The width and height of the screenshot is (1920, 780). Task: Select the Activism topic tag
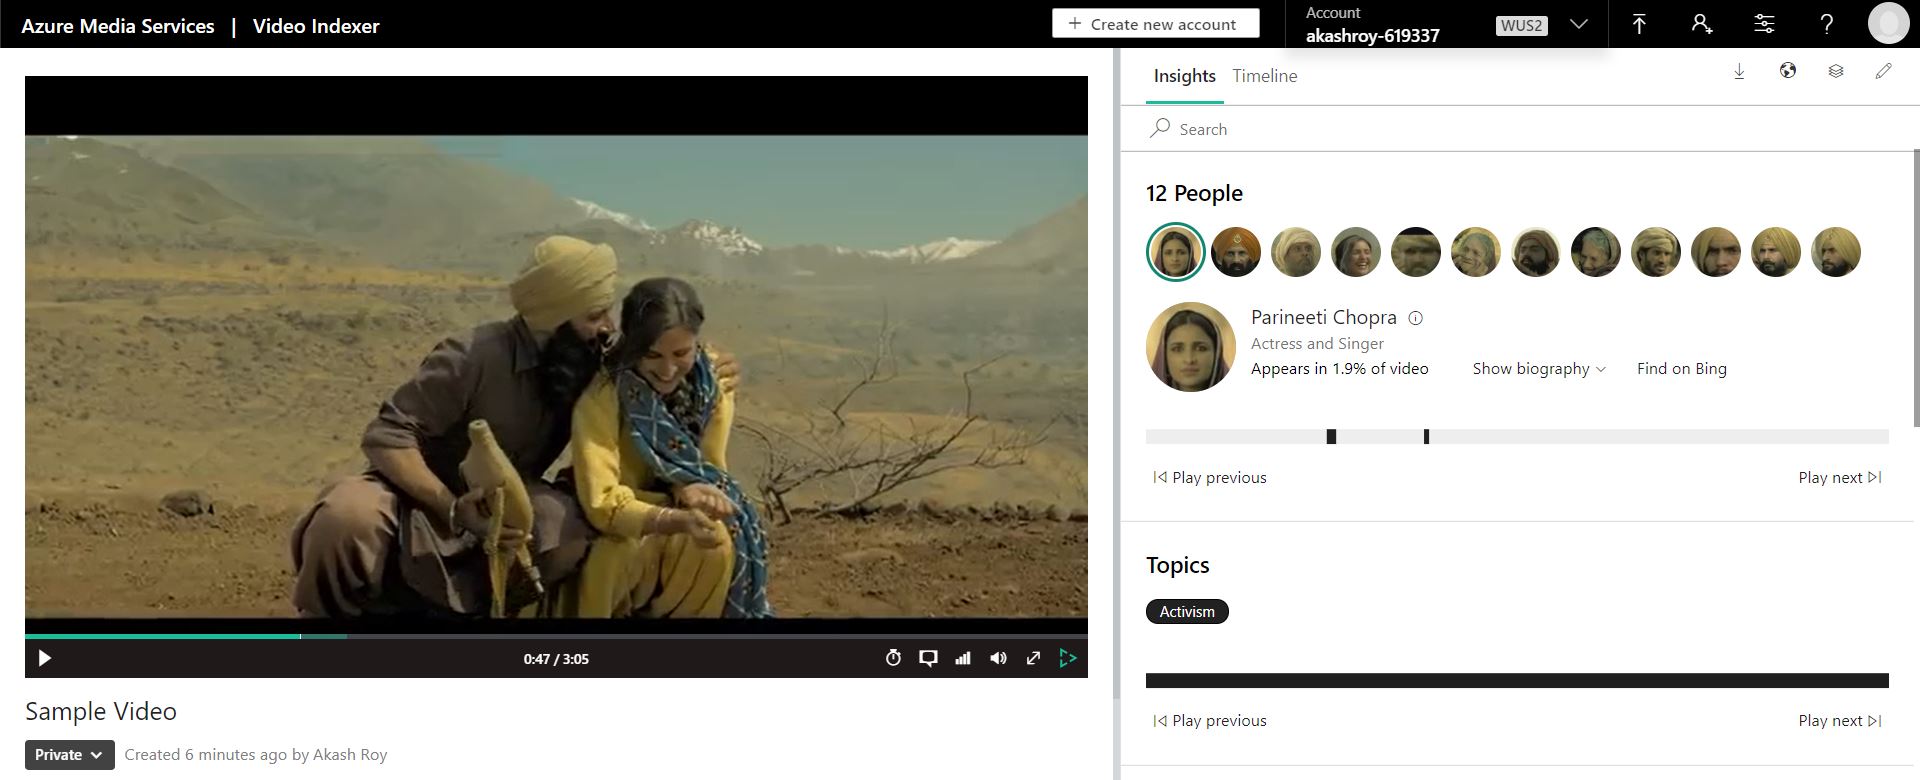pyautogui.click(x=1187, y=612)
